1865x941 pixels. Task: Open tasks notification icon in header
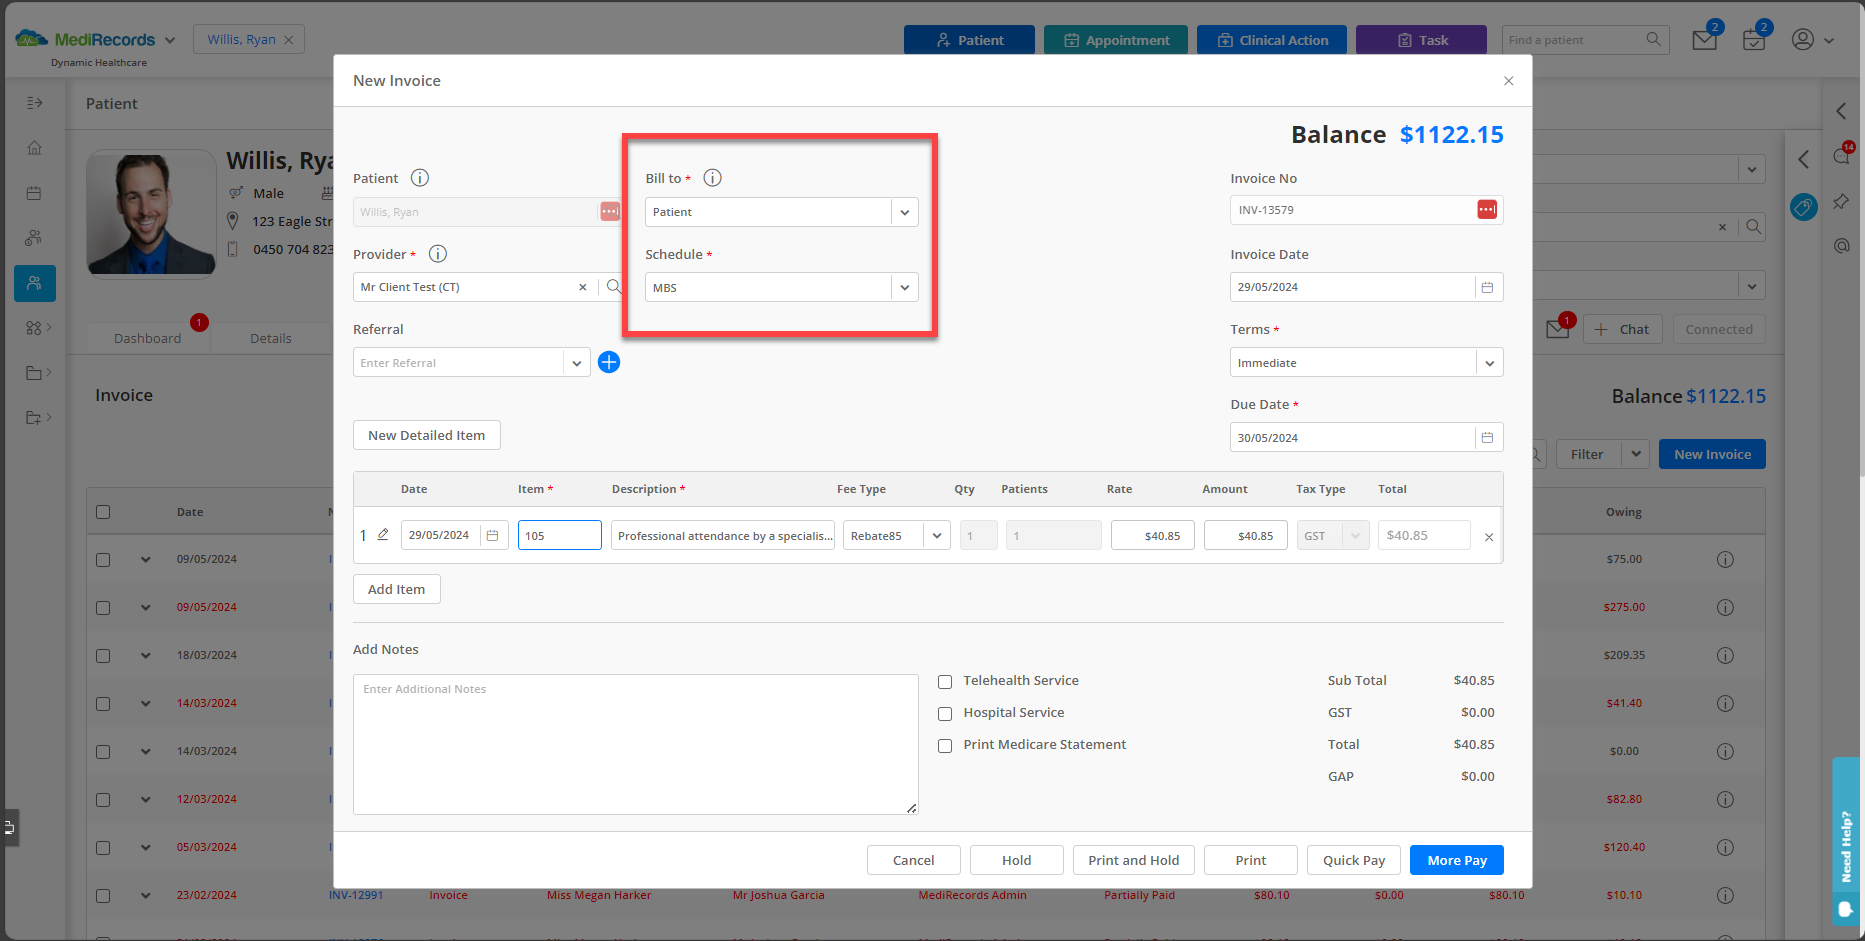[1754, 39]
